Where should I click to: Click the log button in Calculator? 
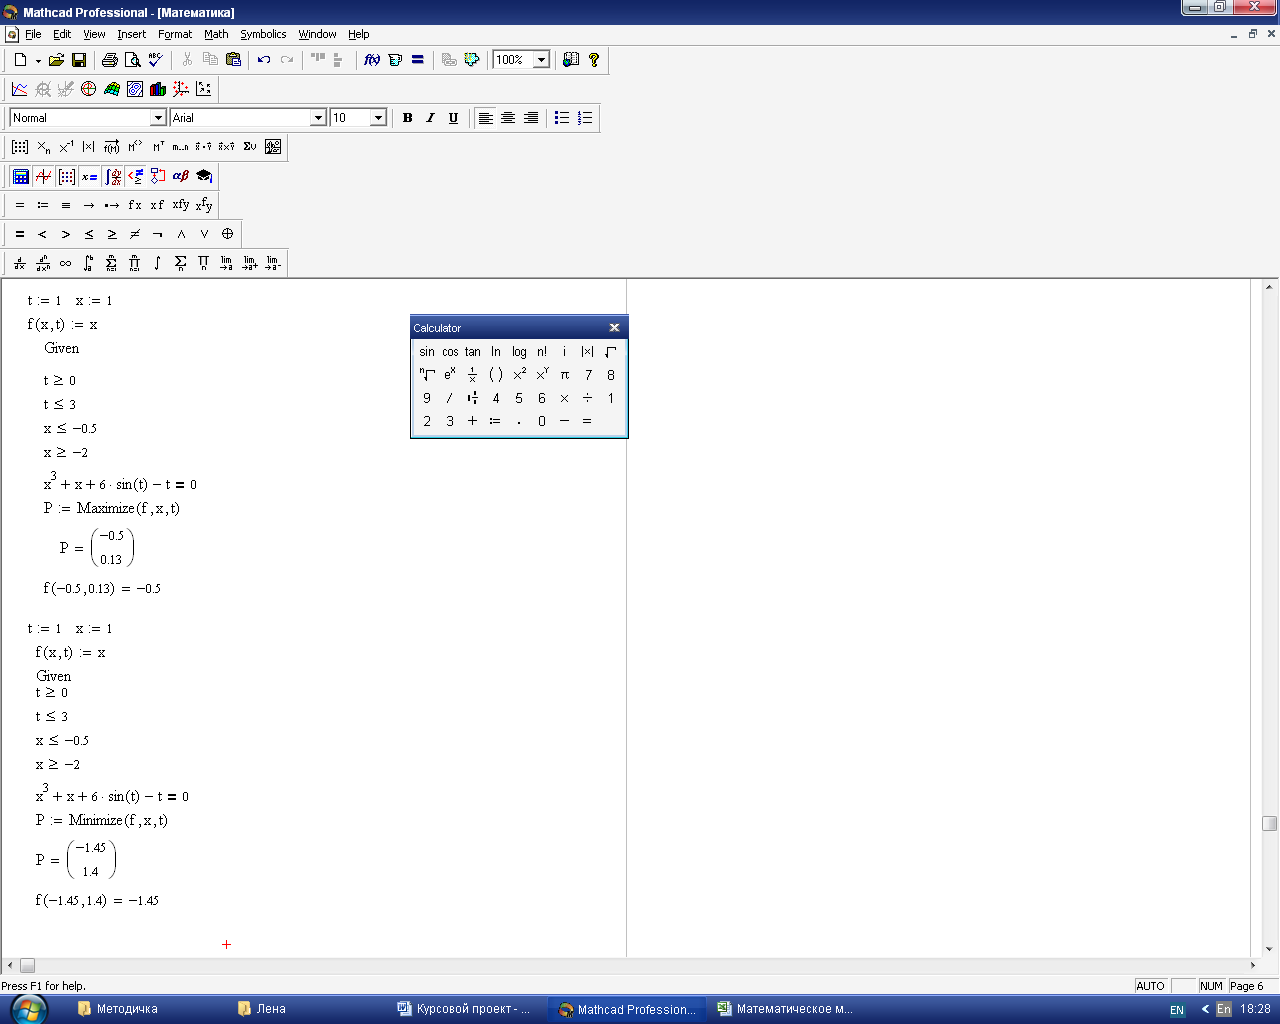click(519, 352)
